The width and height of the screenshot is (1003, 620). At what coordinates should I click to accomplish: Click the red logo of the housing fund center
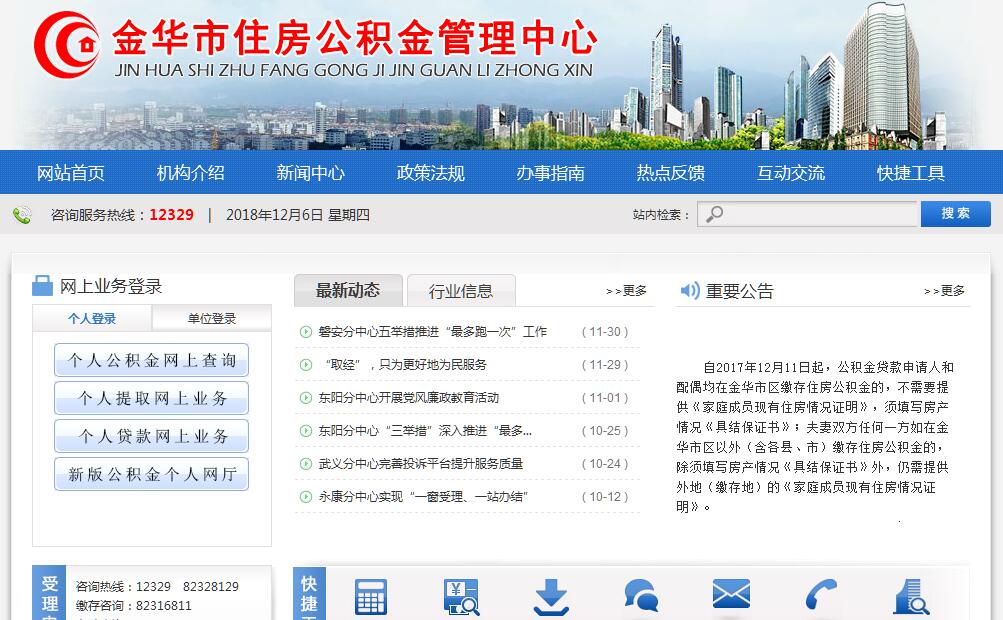66,45
